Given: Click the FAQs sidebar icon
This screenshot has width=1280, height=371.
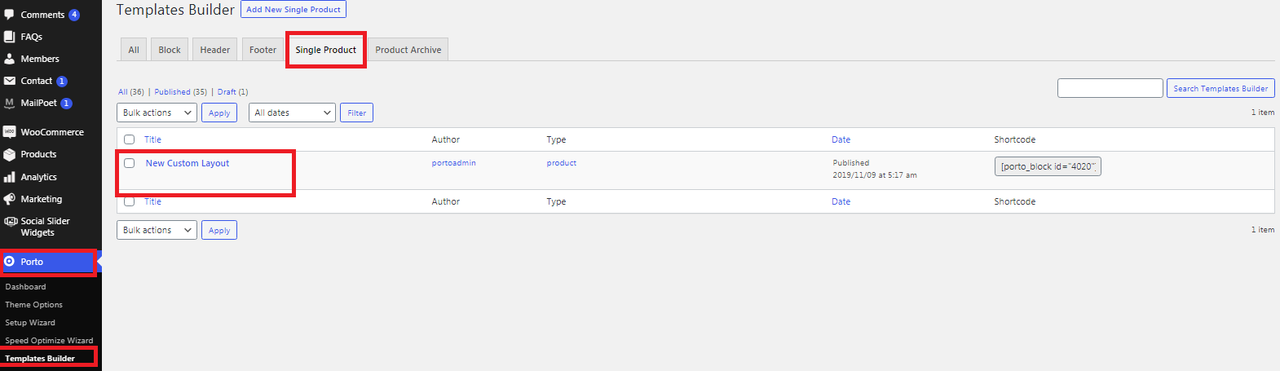Looking at the screenshot, I should click(x=9, y=37).
